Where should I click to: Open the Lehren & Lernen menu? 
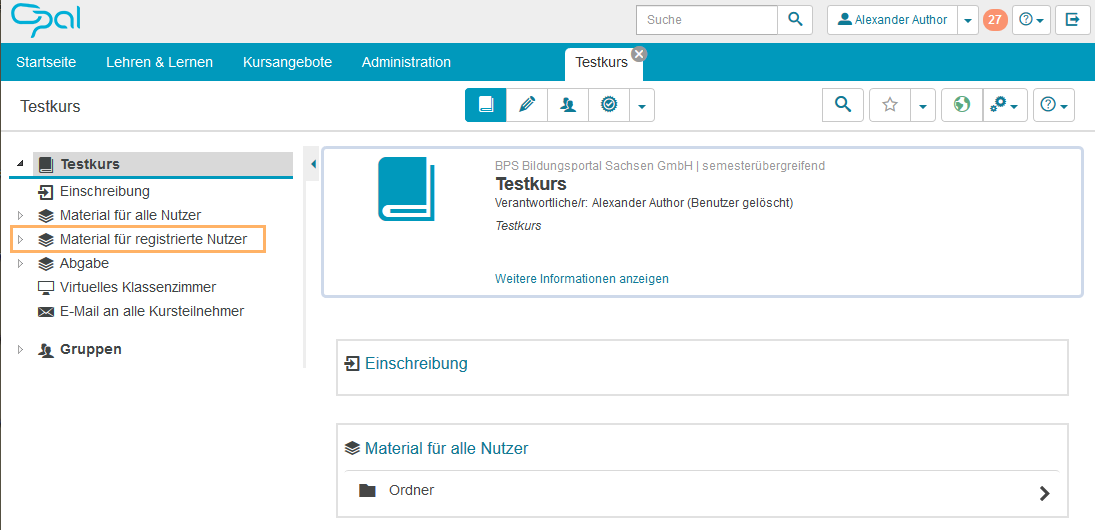click(159, 62)
